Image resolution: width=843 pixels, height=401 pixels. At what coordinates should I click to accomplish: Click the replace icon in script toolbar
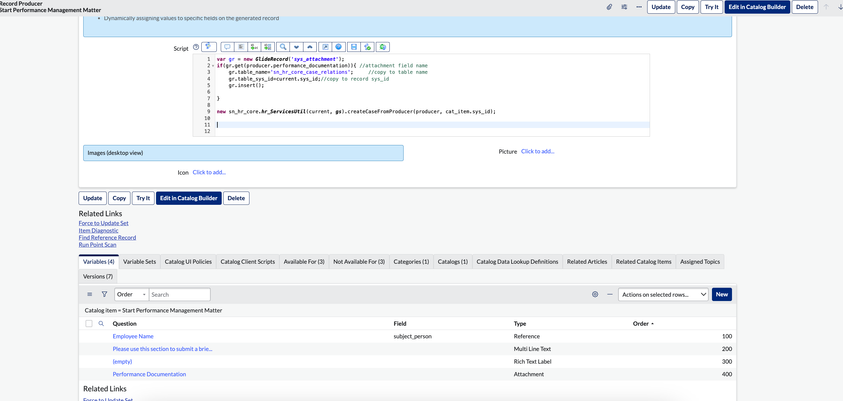click(x=255, y=47)
